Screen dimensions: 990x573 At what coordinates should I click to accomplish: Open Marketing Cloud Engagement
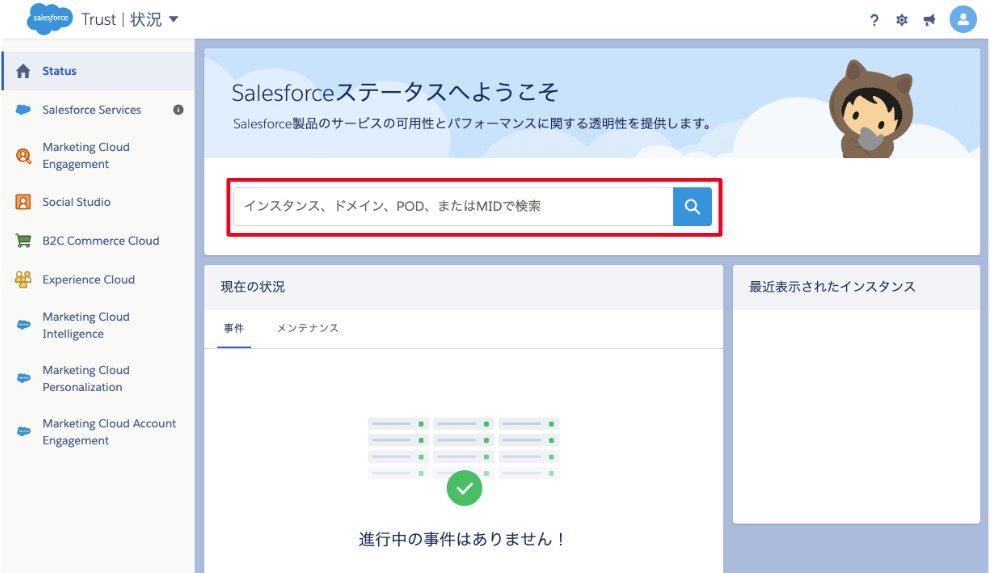point(86,155)
